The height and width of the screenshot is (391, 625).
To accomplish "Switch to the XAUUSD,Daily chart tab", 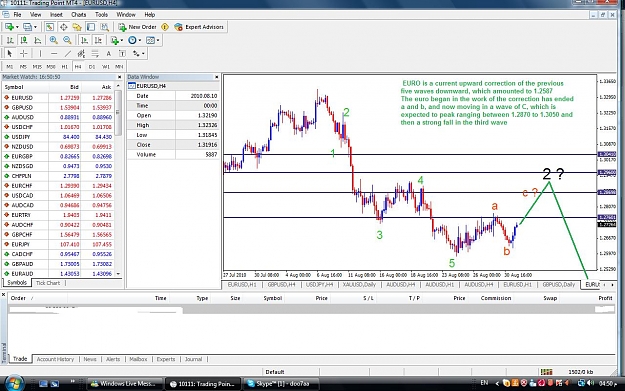I will coord(359,285).
